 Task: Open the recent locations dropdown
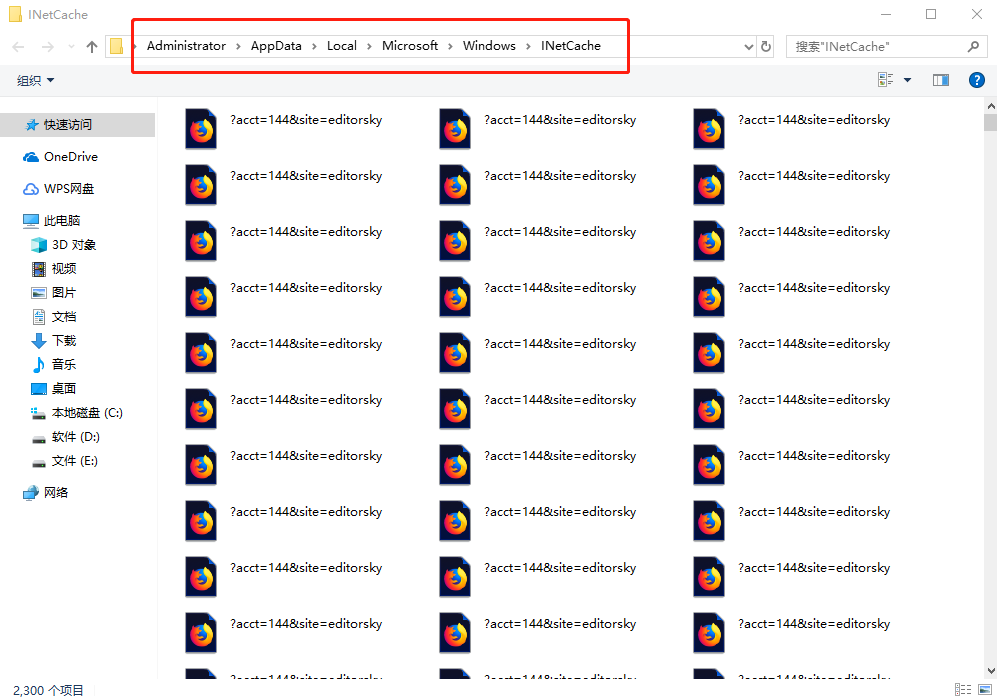pos(71,46)
